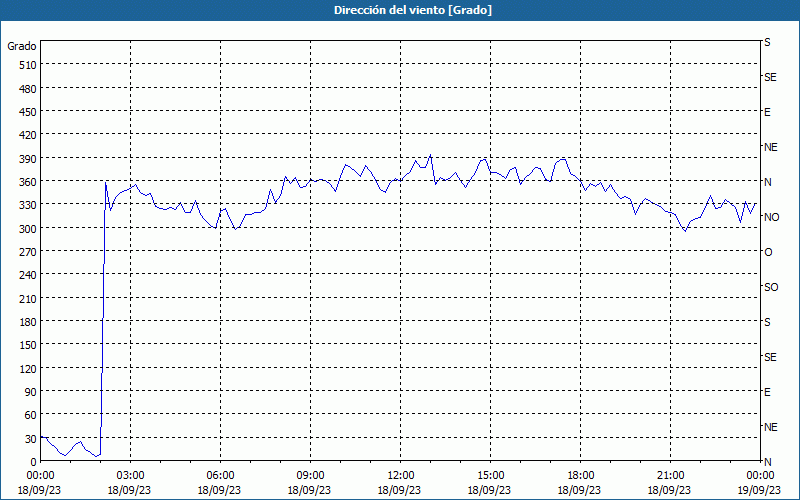Click the 150 degree axis label
Image resolution: width=800 pixels, height=500 pixels.
(28, 345)
